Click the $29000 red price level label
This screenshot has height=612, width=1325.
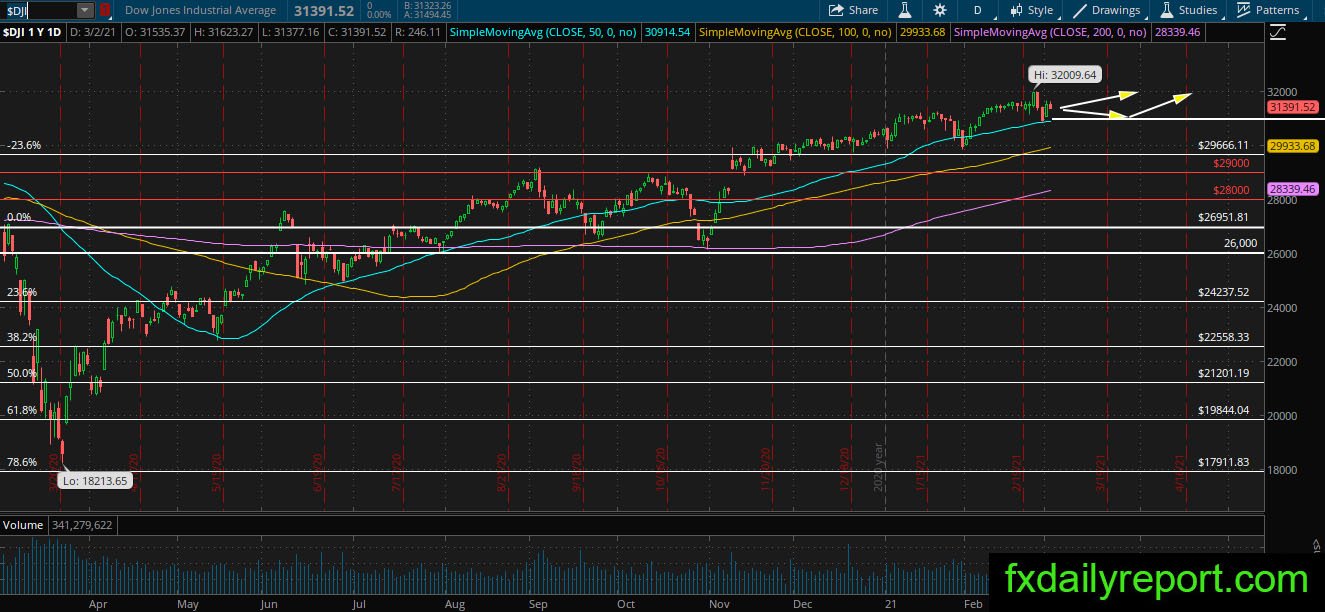[x=1231, y=163]
